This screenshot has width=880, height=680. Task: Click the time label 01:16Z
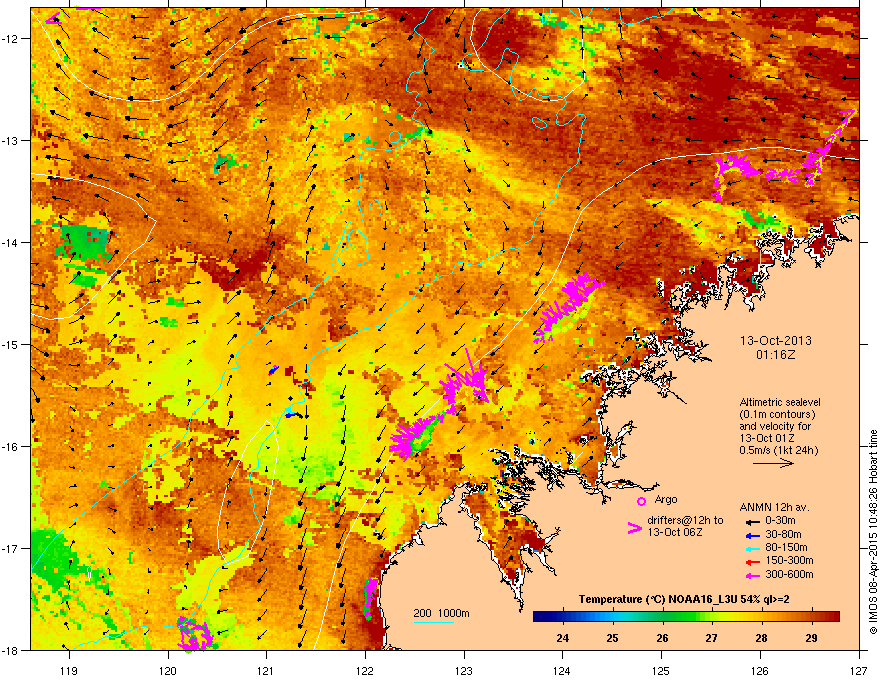click(776, 355)
